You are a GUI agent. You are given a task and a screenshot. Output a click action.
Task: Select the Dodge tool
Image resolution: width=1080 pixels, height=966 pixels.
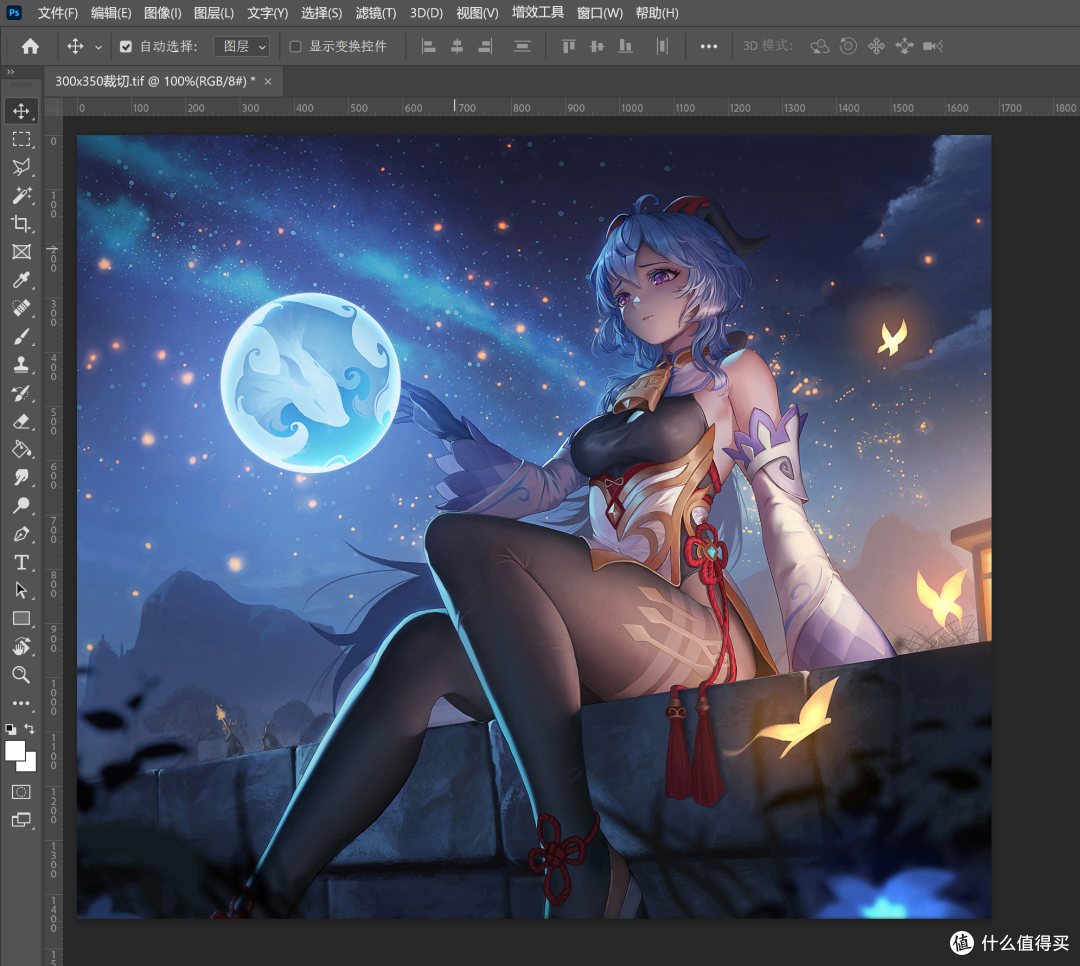21,506
